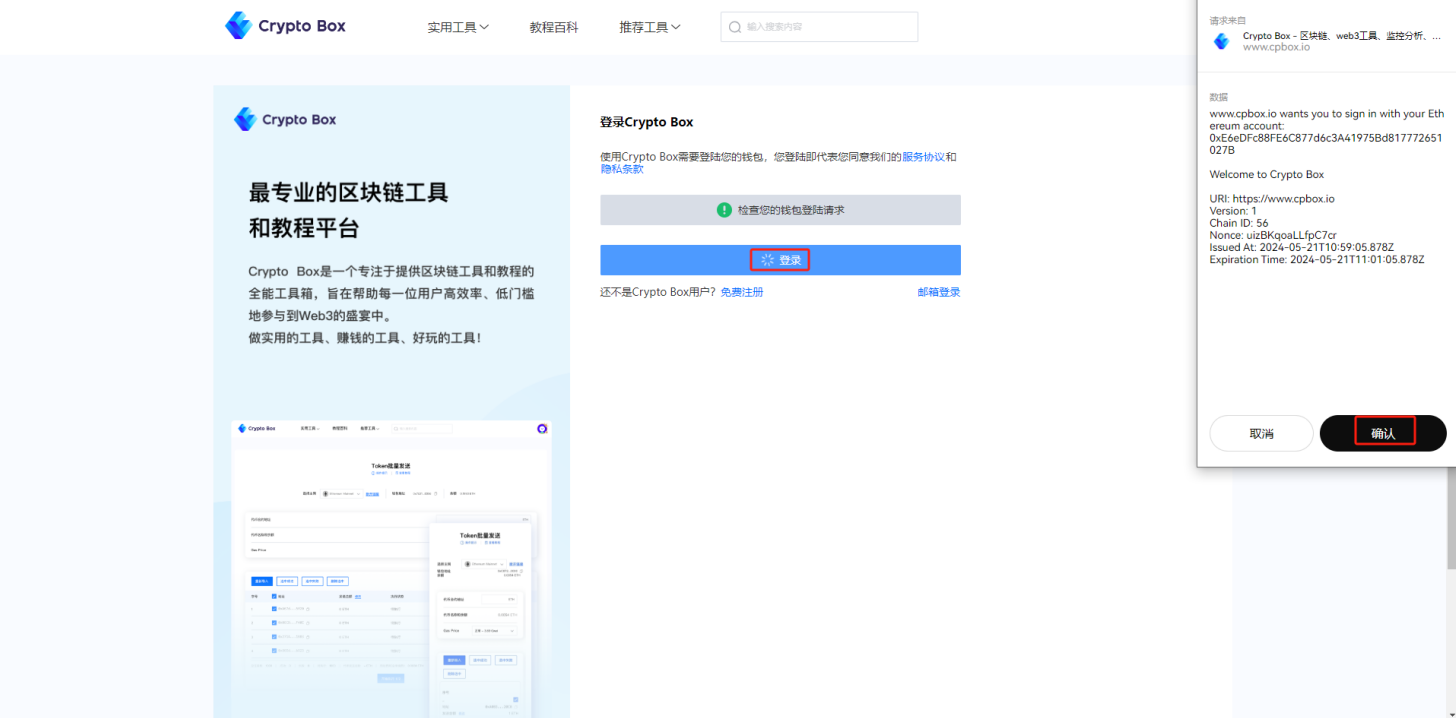Click the 登录Crypto Box heading
Image resolution: width=1456 pixels, height=718 pixels.
[646, 122]
